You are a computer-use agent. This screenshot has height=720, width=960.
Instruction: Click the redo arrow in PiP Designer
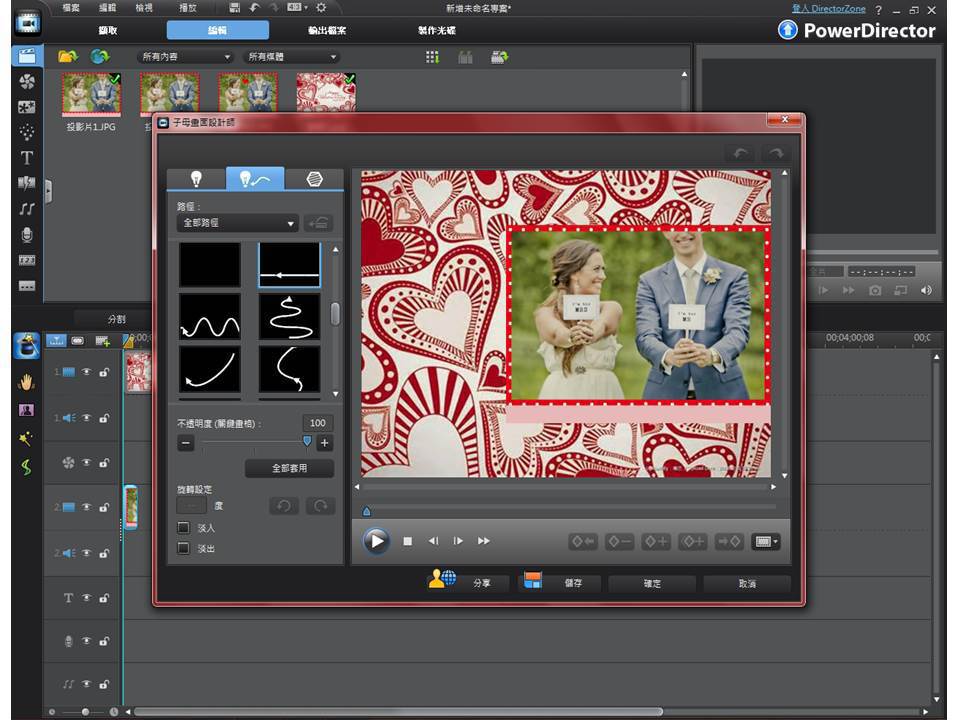pyautogui.click(x=776, y=153)
